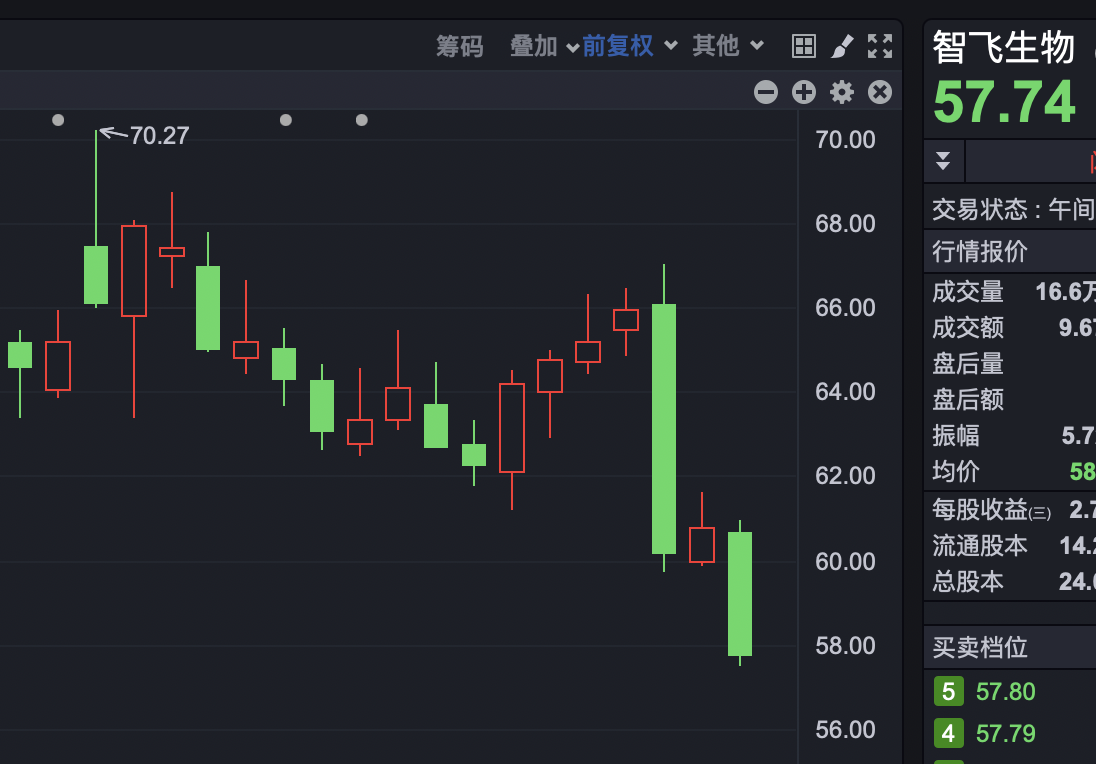1096x764 pixels.
Task: Zoom out on the chart with minus icon
Action: [x=765, y=91]
